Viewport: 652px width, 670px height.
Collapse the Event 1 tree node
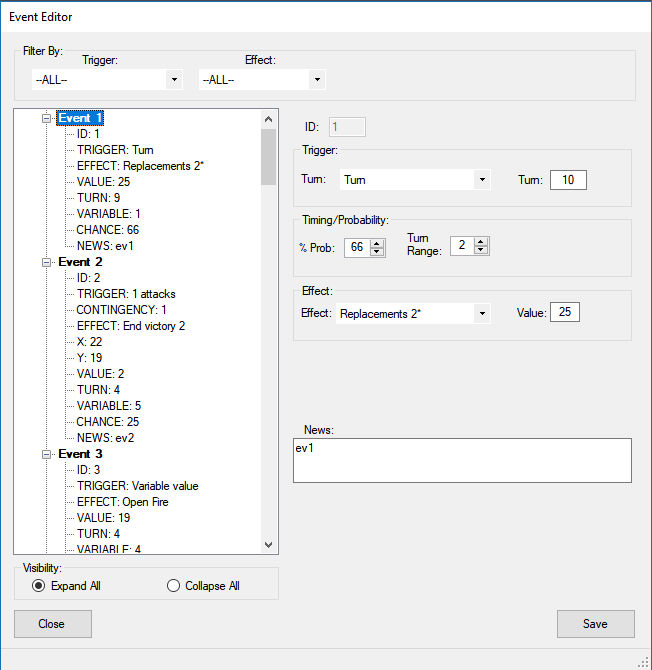pyautogui.click(x=45, y=118)
